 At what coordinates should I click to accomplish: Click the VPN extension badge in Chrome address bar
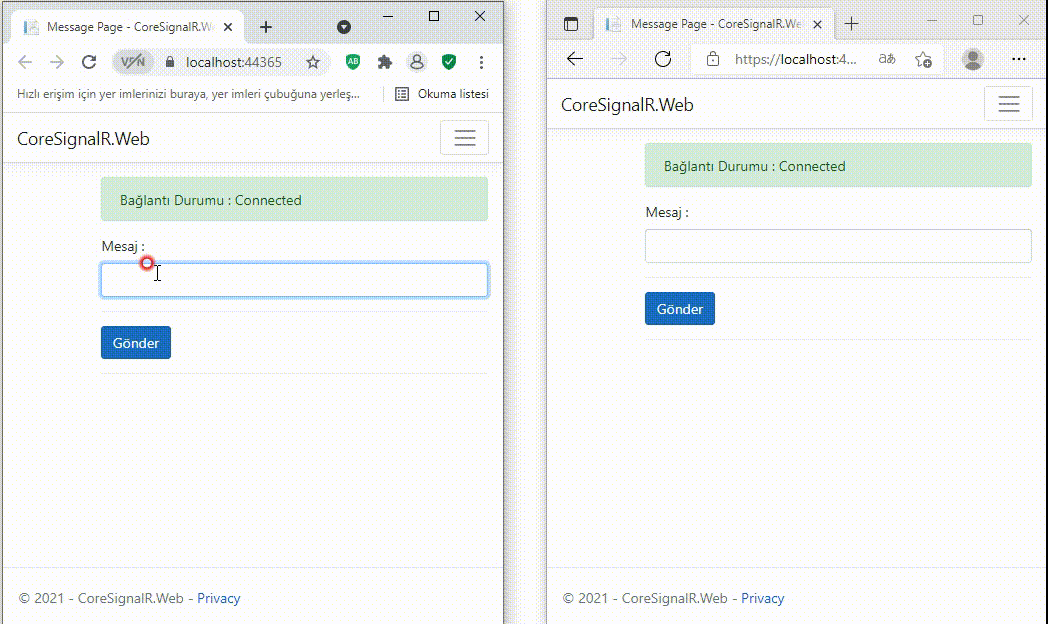pyautogui.click(x=132, y=62)
